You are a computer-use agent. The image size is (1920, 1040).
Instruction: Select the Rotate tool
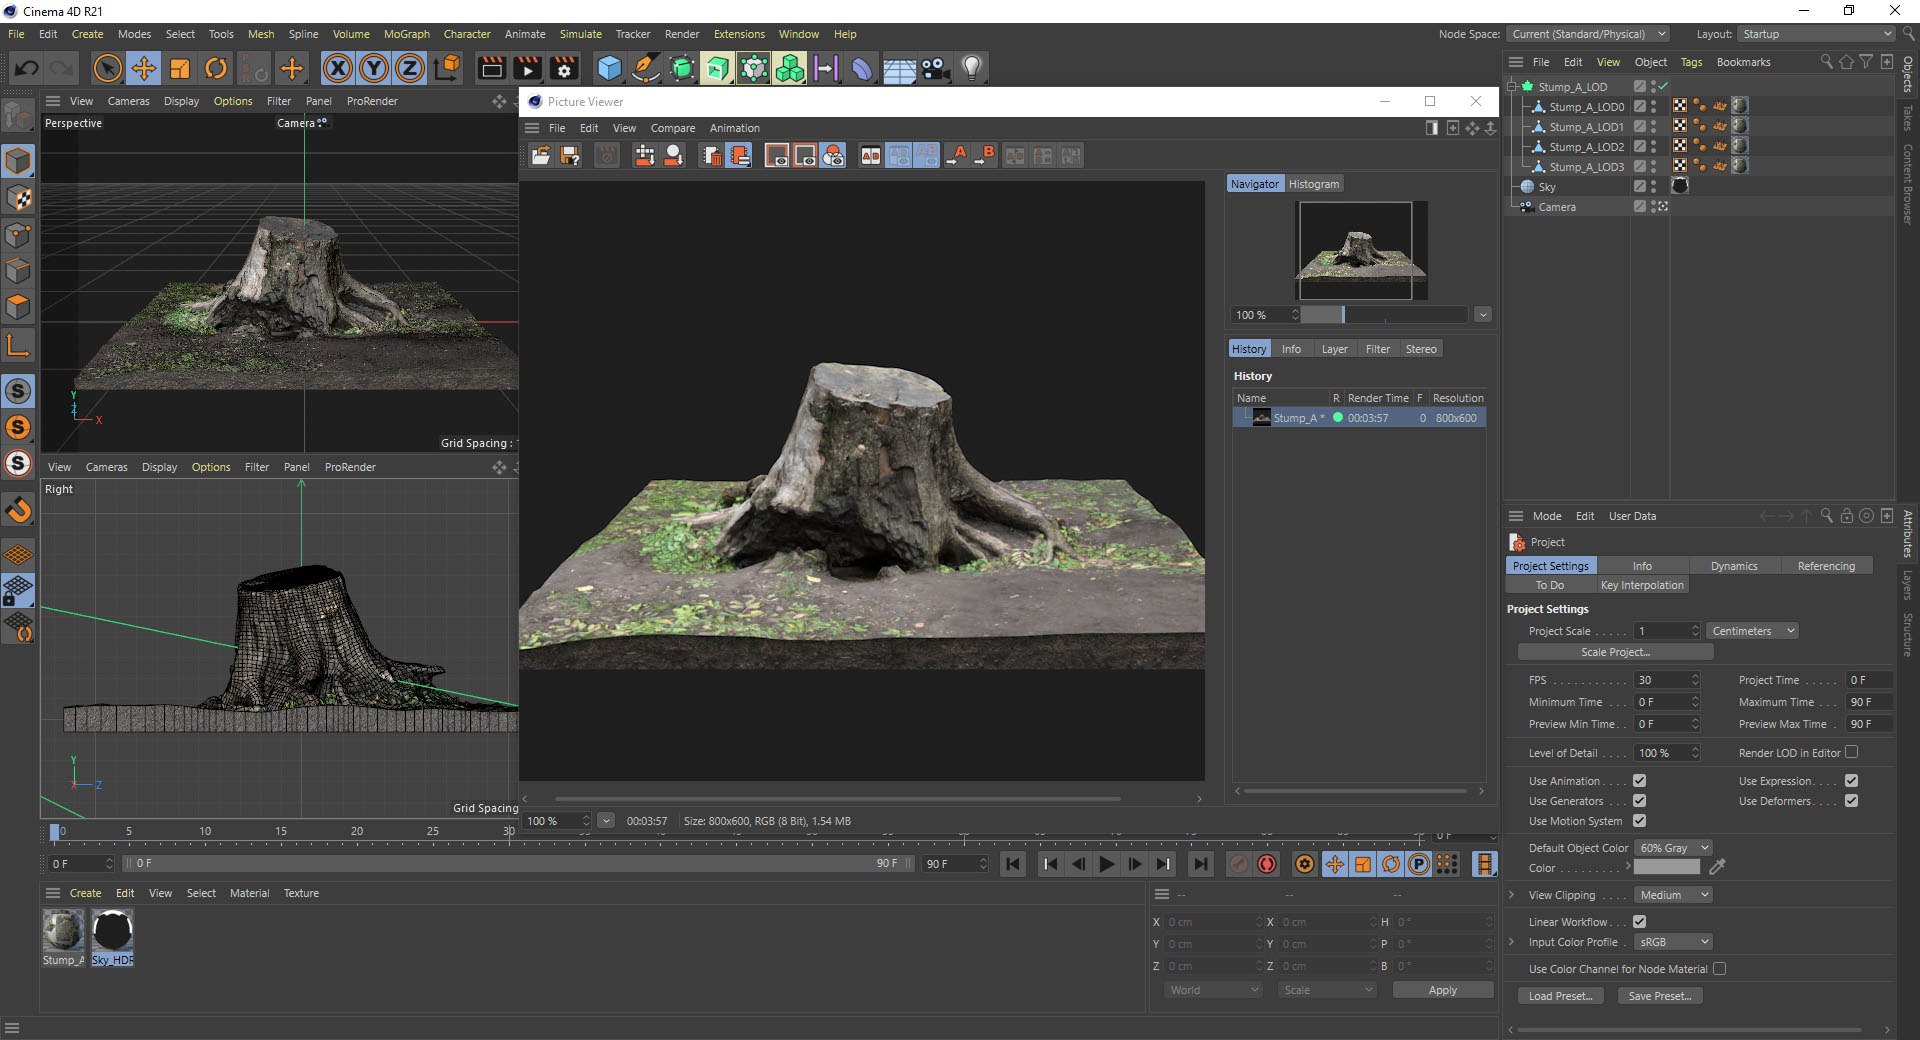(x=216, y=68)
